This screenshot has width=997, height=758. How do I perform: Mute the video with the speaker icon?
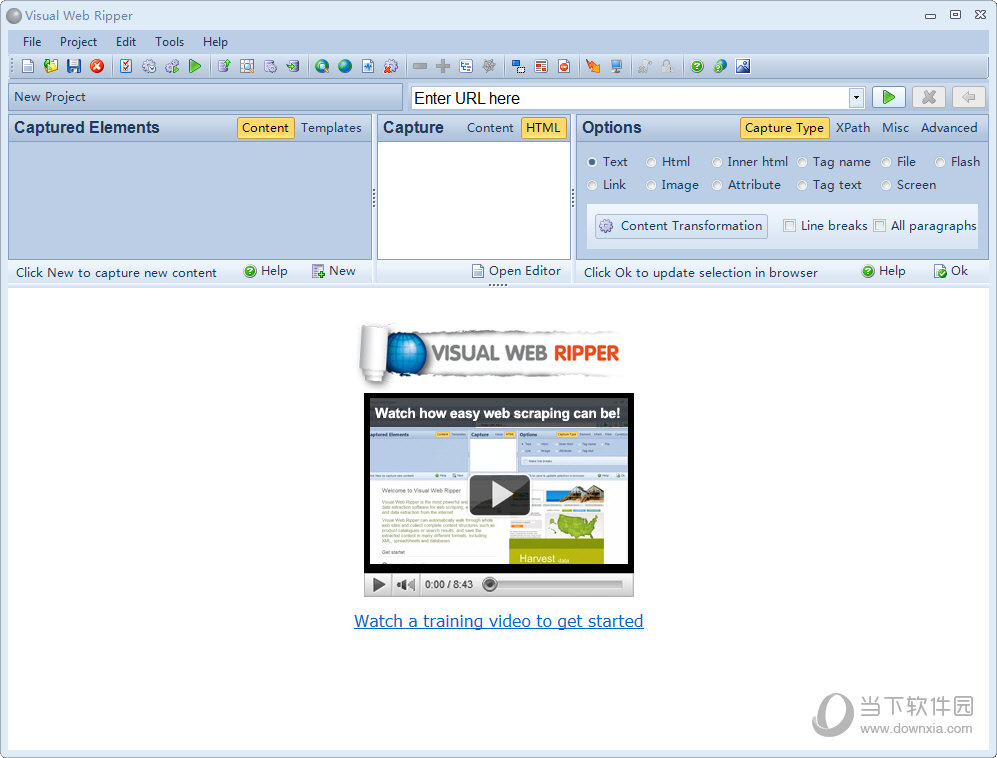[x=405, y=584]
